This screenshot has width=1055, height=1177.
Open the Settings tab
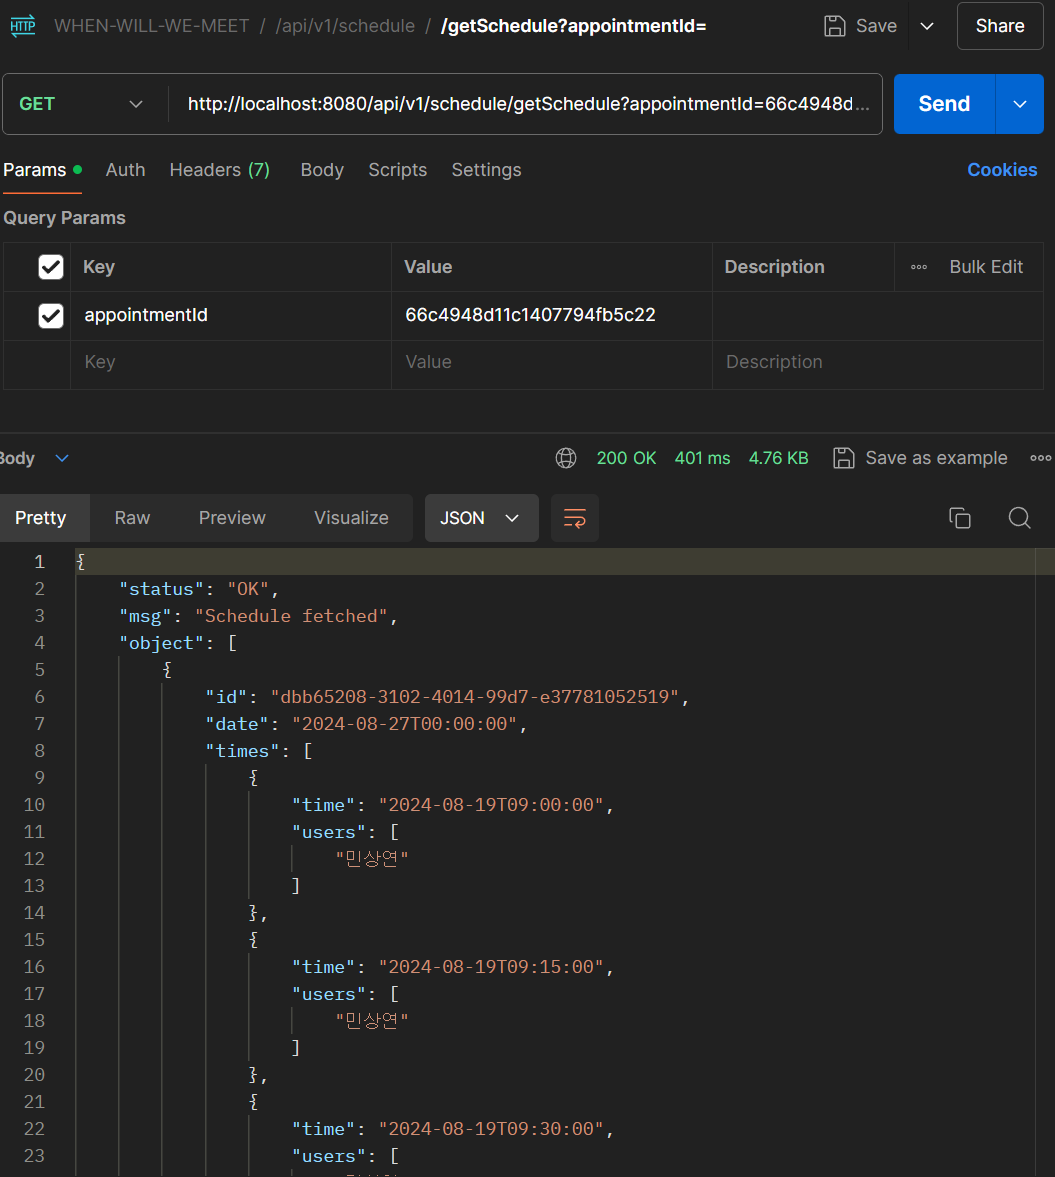coord(486,170)
